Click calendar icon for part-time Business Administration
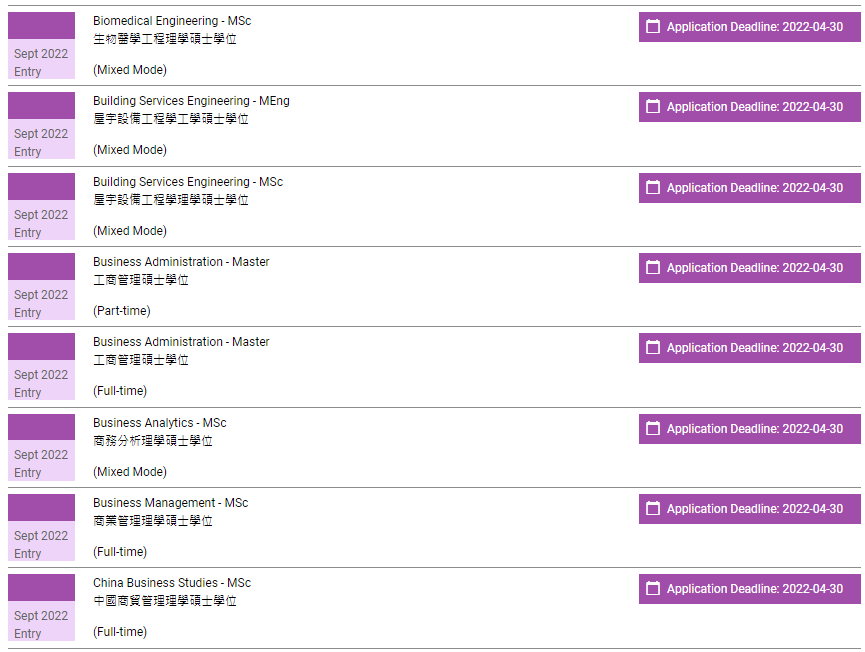This screenshot has width=865, height=652. (653, 268)
